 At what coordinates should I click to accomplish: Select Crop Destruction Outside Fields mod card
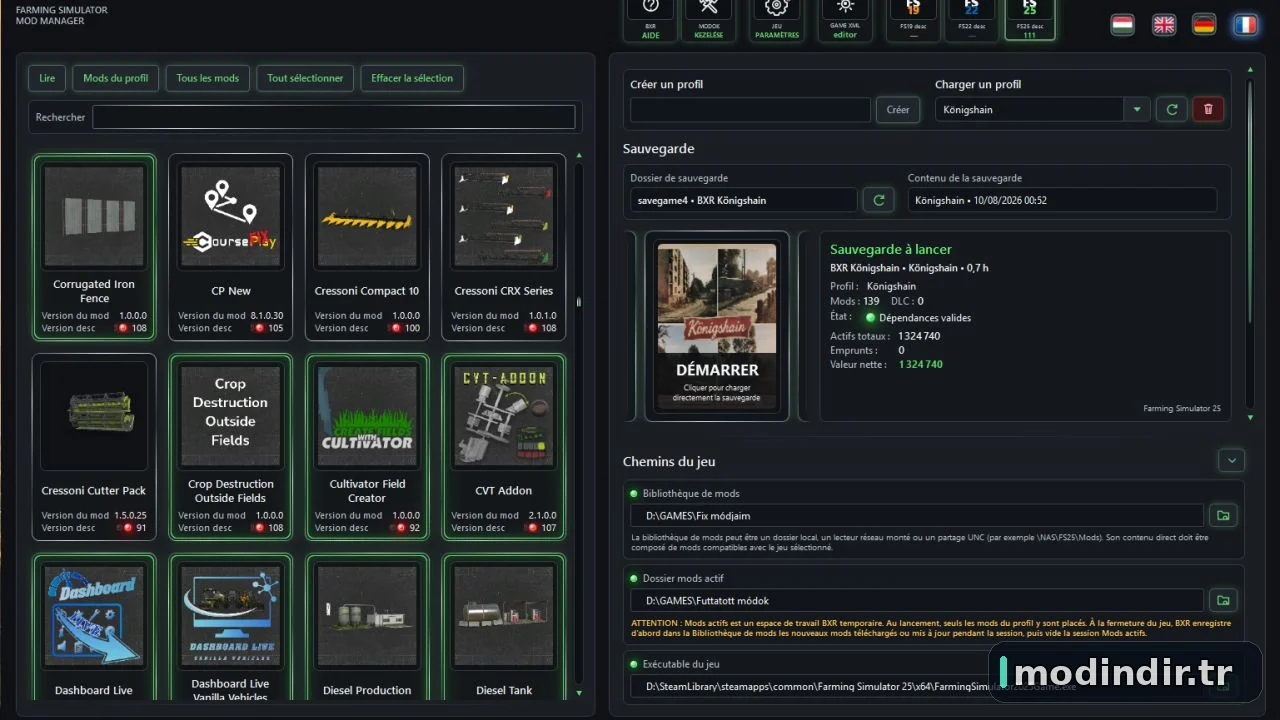pyautogui.click(x=231, y=447)
